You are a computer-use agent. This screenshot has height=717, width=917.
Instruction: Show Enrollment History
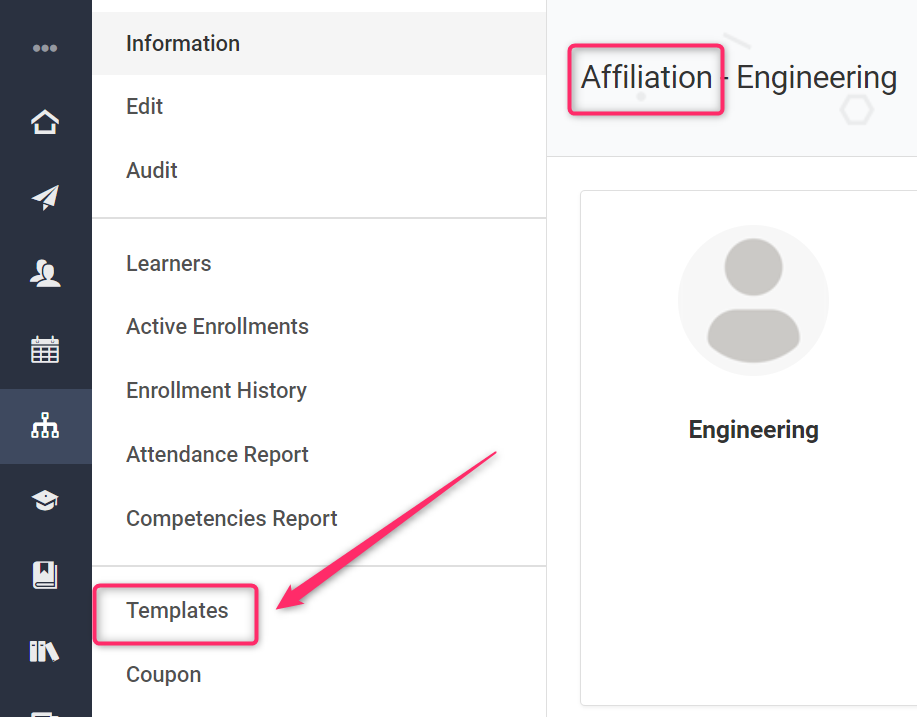(x=216, y=391)
